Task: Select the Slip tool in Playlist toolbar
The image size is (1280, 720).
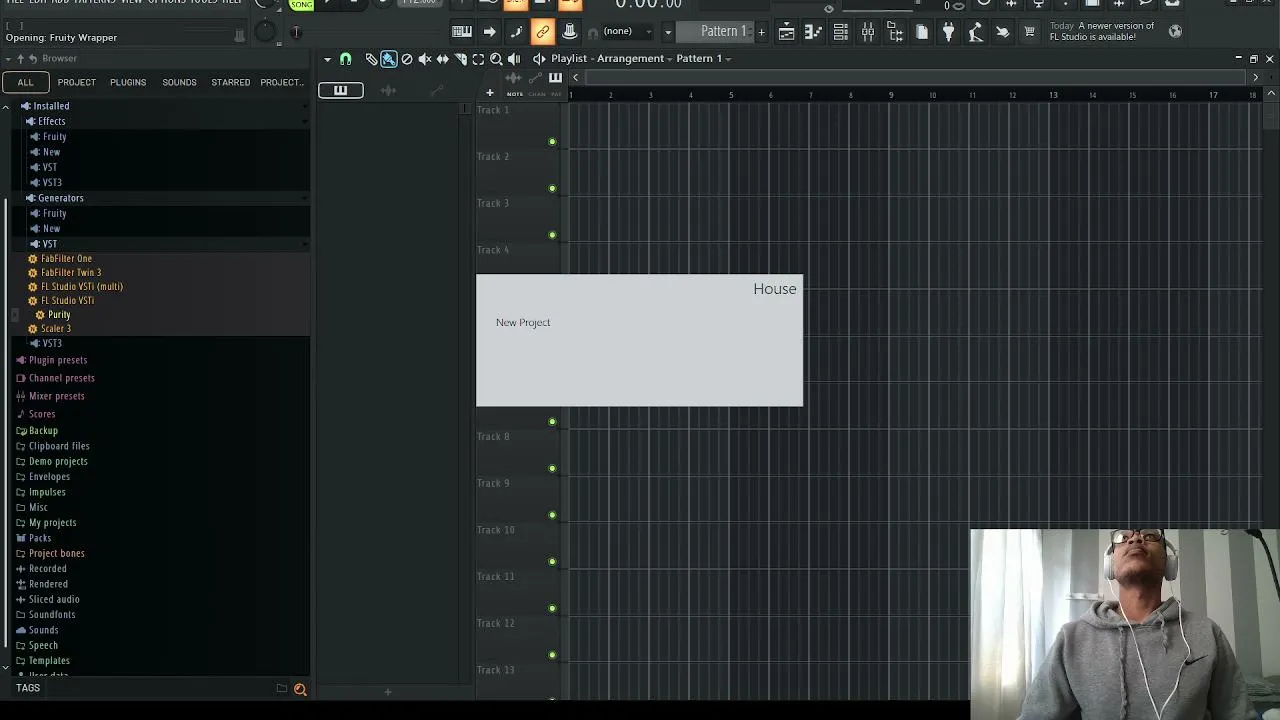Action: [443, 59]
